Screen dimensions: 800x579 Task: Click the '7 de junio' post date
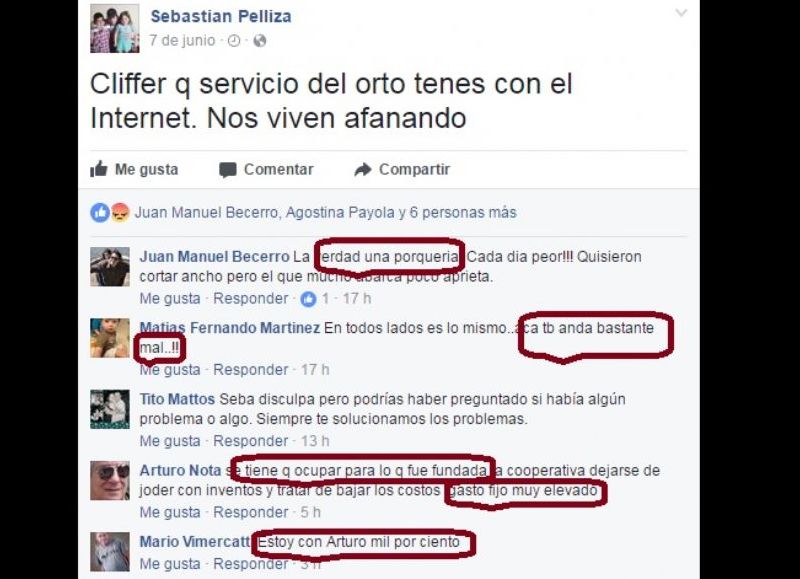point(182,40)
